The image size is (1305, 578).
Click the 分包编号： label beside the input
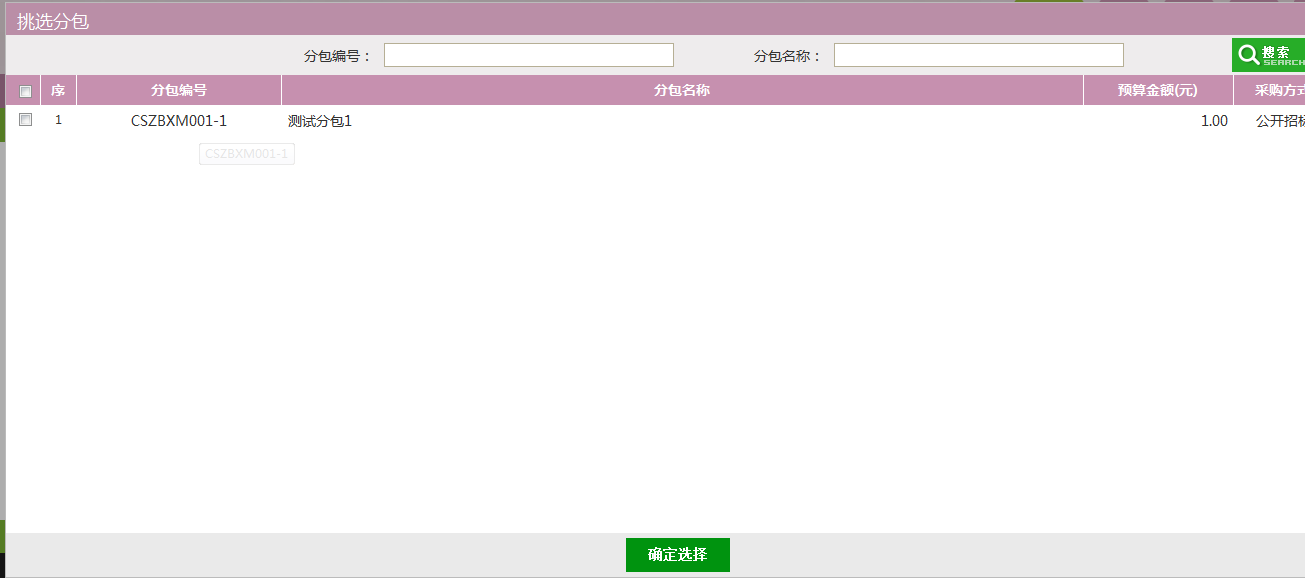pos(337,56)
